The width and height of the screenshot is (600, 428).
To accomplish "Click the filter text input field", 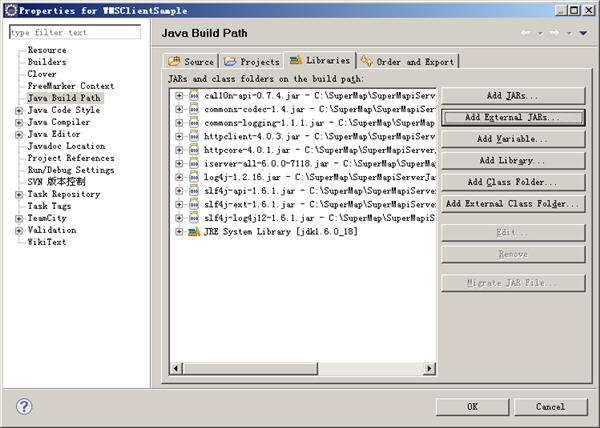I will tap(75, 32).
